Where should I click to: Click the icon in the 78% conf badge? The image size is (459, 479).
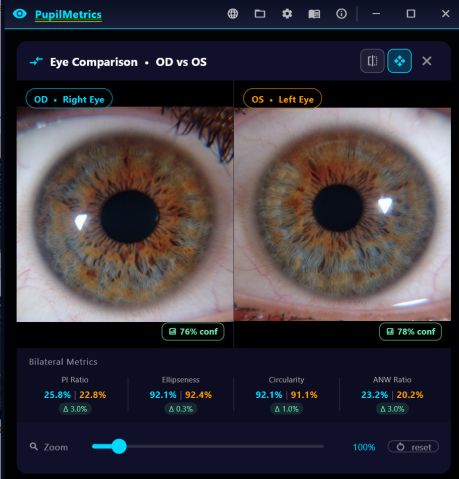(x=390, y=332)
